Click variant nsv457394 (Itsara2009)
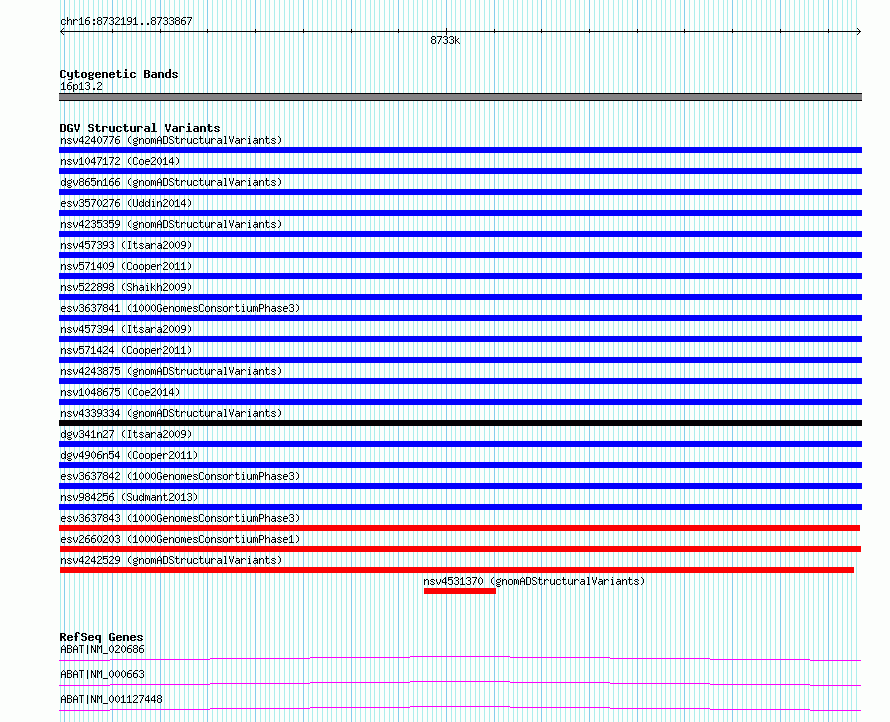Screen dimensions: 890x722 (x=126, y=329)
